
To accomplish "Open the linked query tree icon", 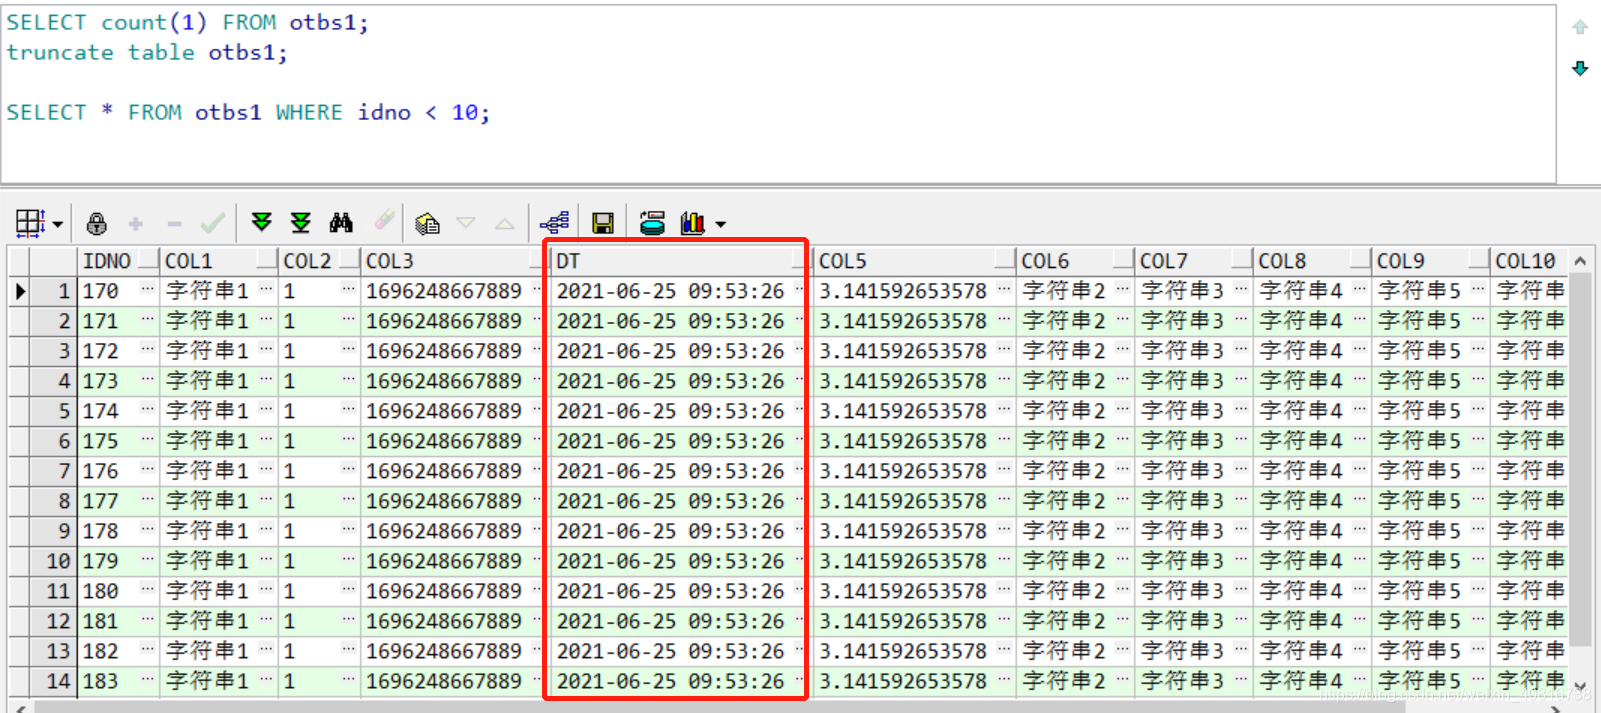I will click(555, 222).
